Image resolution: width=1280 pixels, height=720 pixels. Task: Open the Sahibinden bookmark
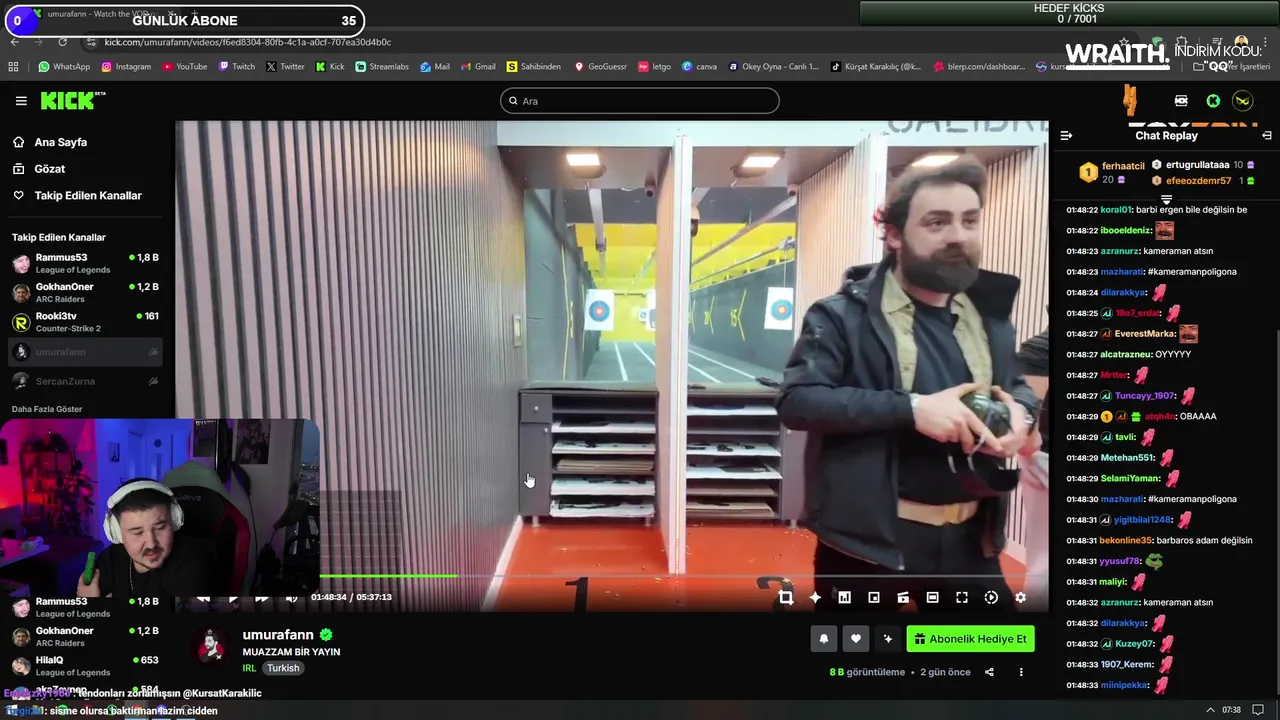[x=534, y=67]
